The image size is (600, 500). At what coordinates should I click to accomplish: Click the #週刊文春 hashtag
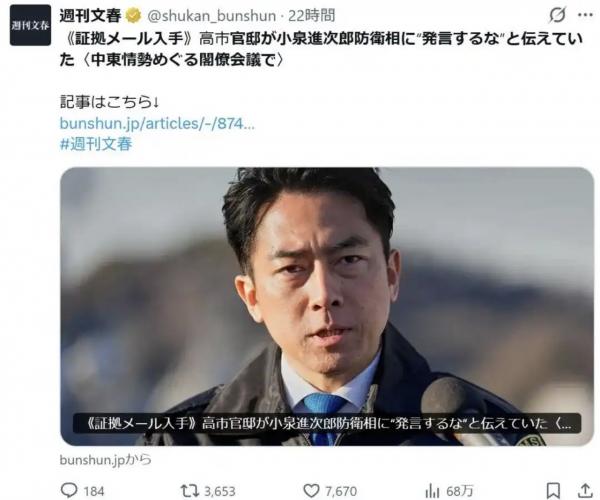[x=96, y=144]
